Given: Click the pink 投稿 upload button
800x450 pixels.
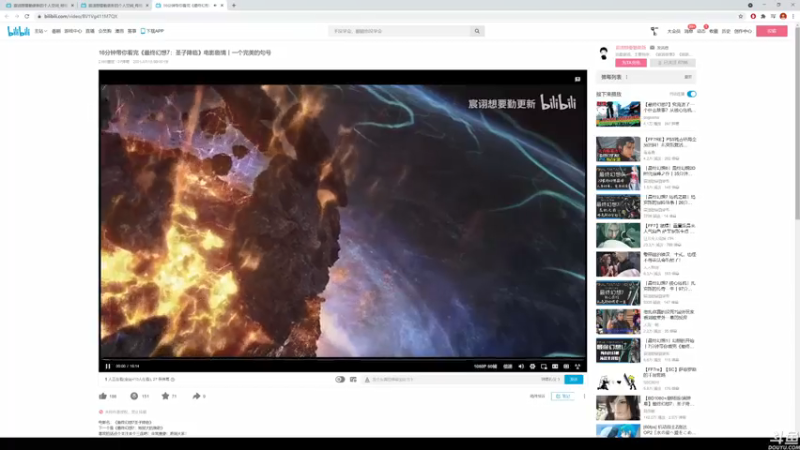Looking at the screenshot, I should tap(771, 31).
